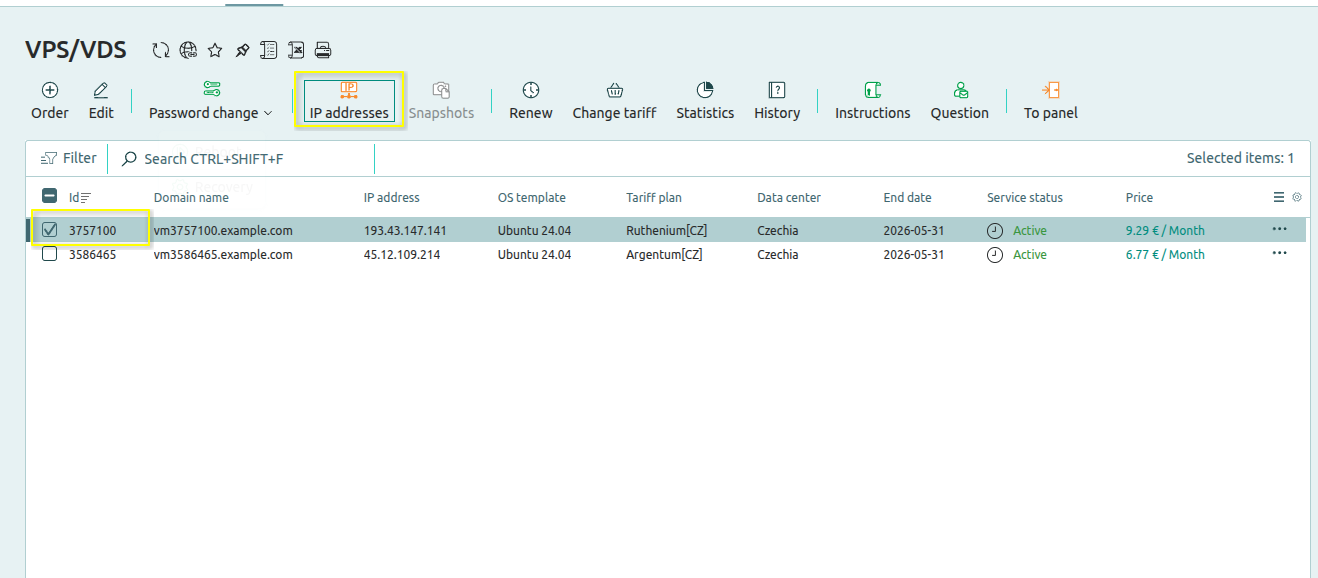1318x578 pixels.
Task: Open three-dot menu for Ruthenium[CZ] row
Action: [x=1279, y=230]
